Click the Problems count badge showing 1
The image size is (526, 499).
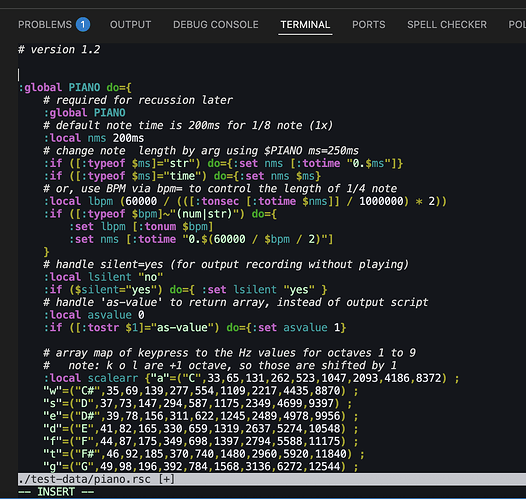83,24
